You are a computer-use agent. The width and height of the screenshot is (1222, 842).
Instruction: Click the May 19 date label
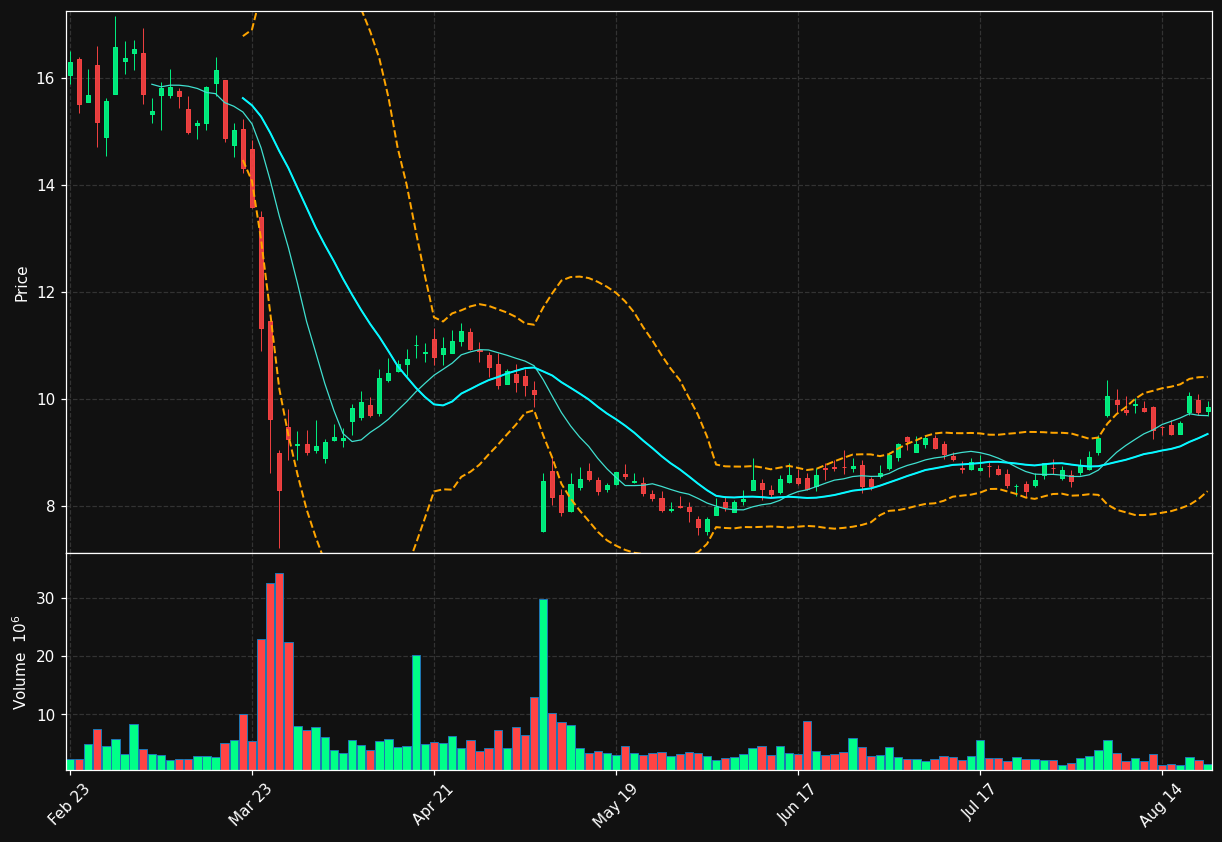[615, 803]
